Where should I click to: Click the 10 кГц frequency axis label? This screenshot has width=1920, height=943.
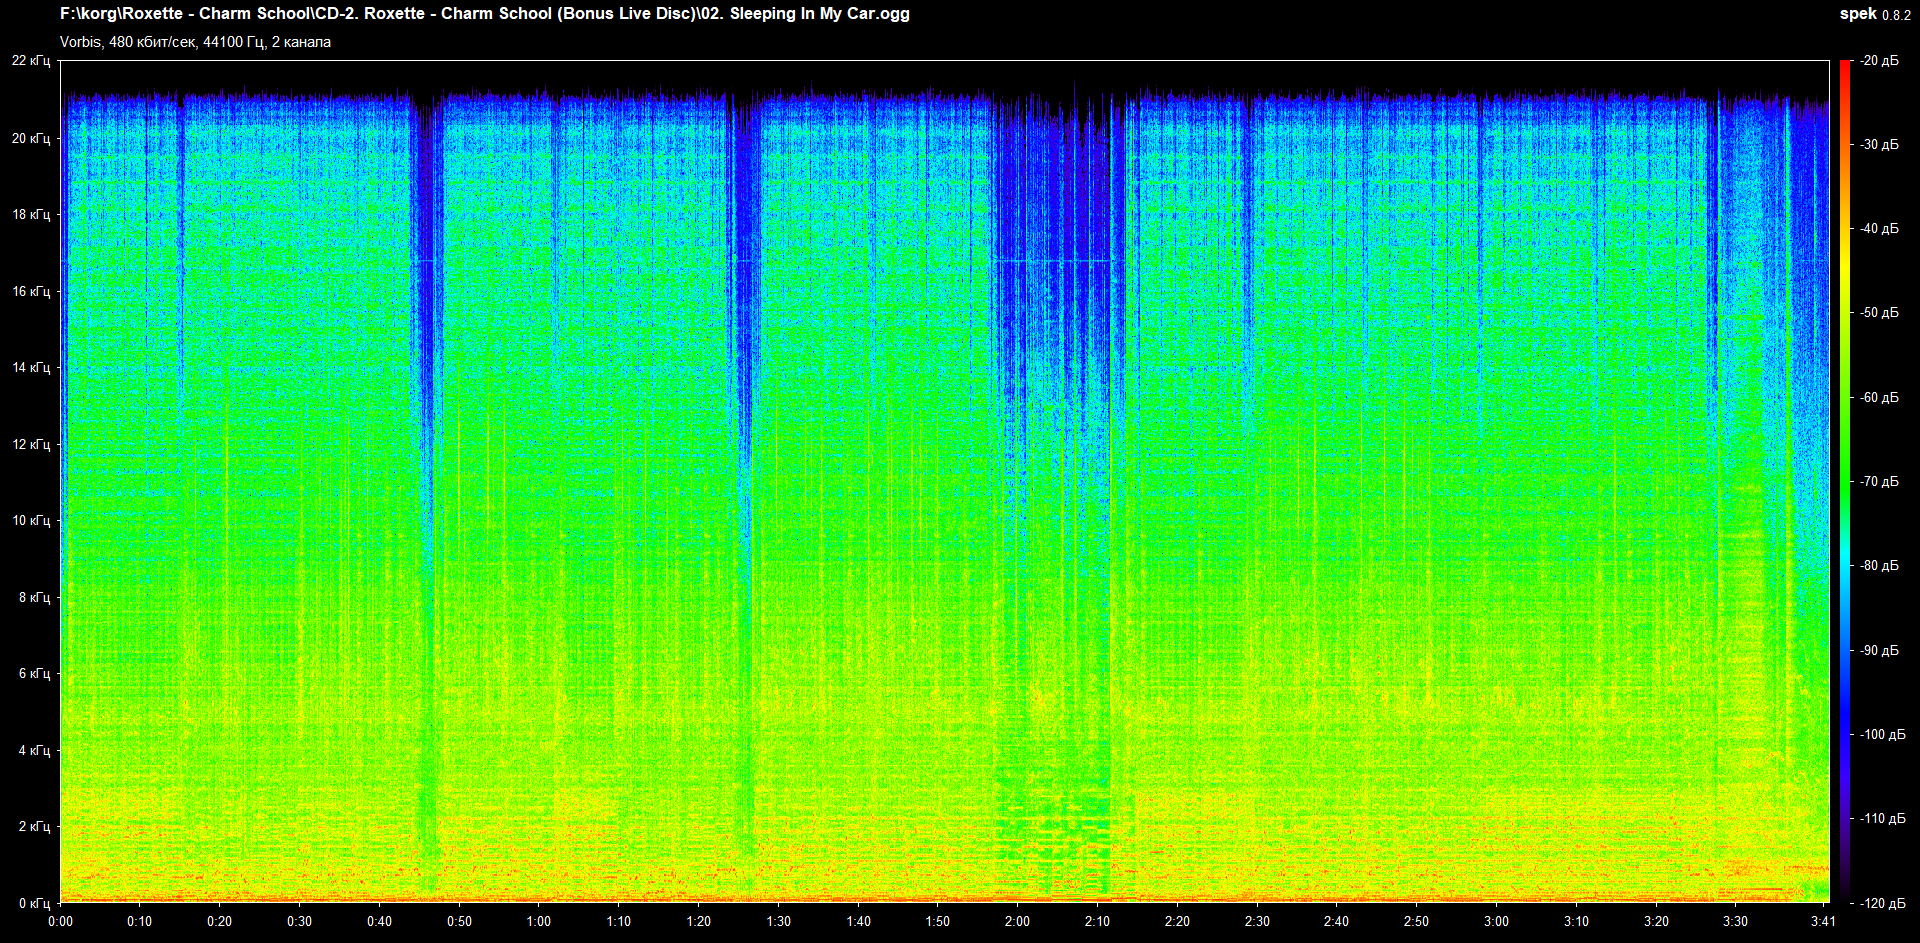click(x=31, y=520)
